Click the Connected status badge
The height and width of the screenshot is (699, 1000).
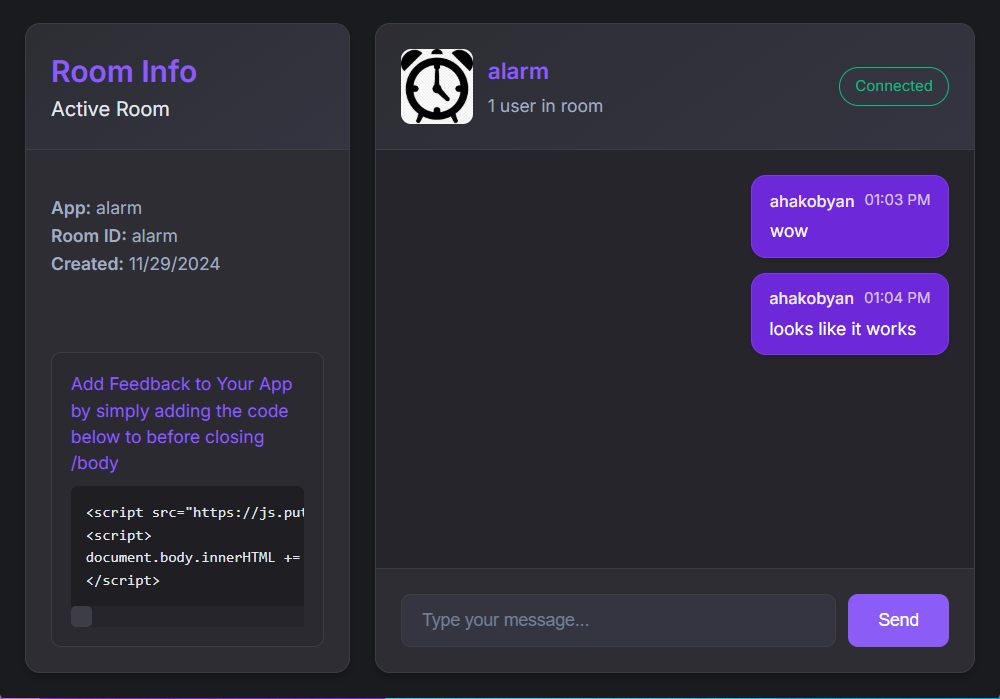coord(893,86)
